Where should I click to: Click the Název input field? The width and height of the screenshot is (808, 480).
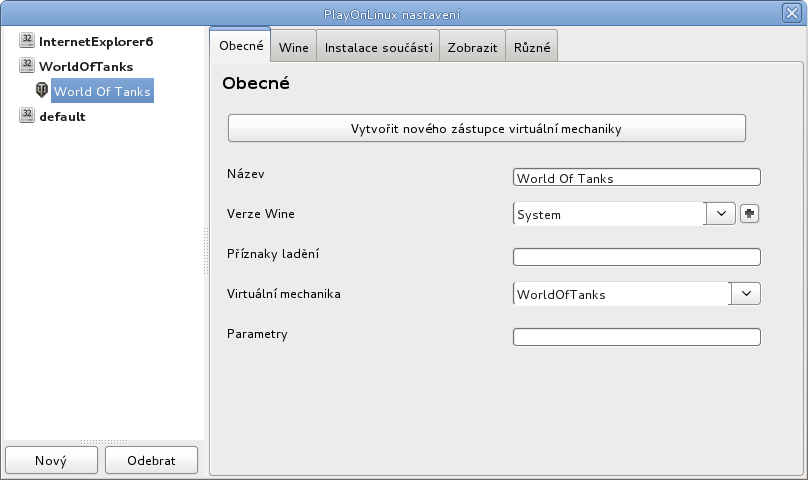tap(636, 177)
